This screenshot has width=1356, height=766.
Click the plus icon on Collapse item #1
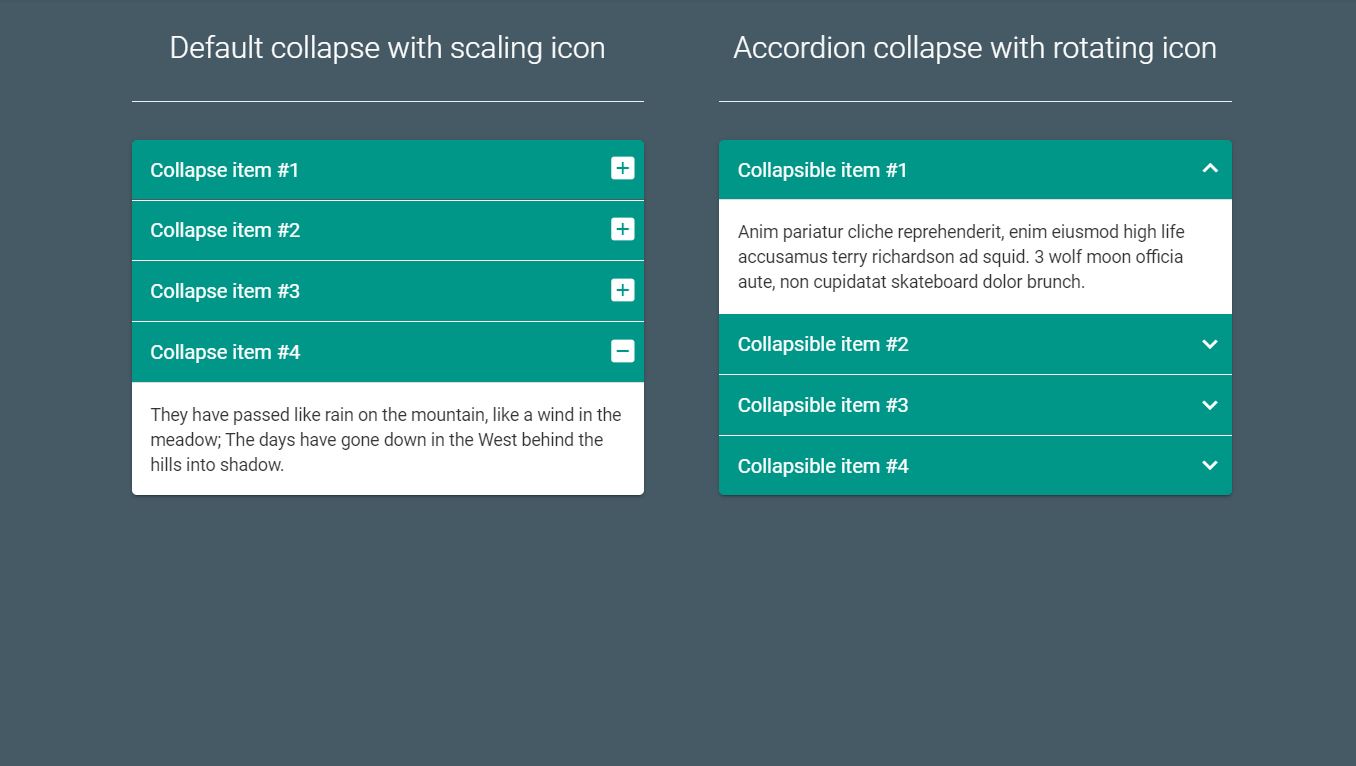[622, 168]
